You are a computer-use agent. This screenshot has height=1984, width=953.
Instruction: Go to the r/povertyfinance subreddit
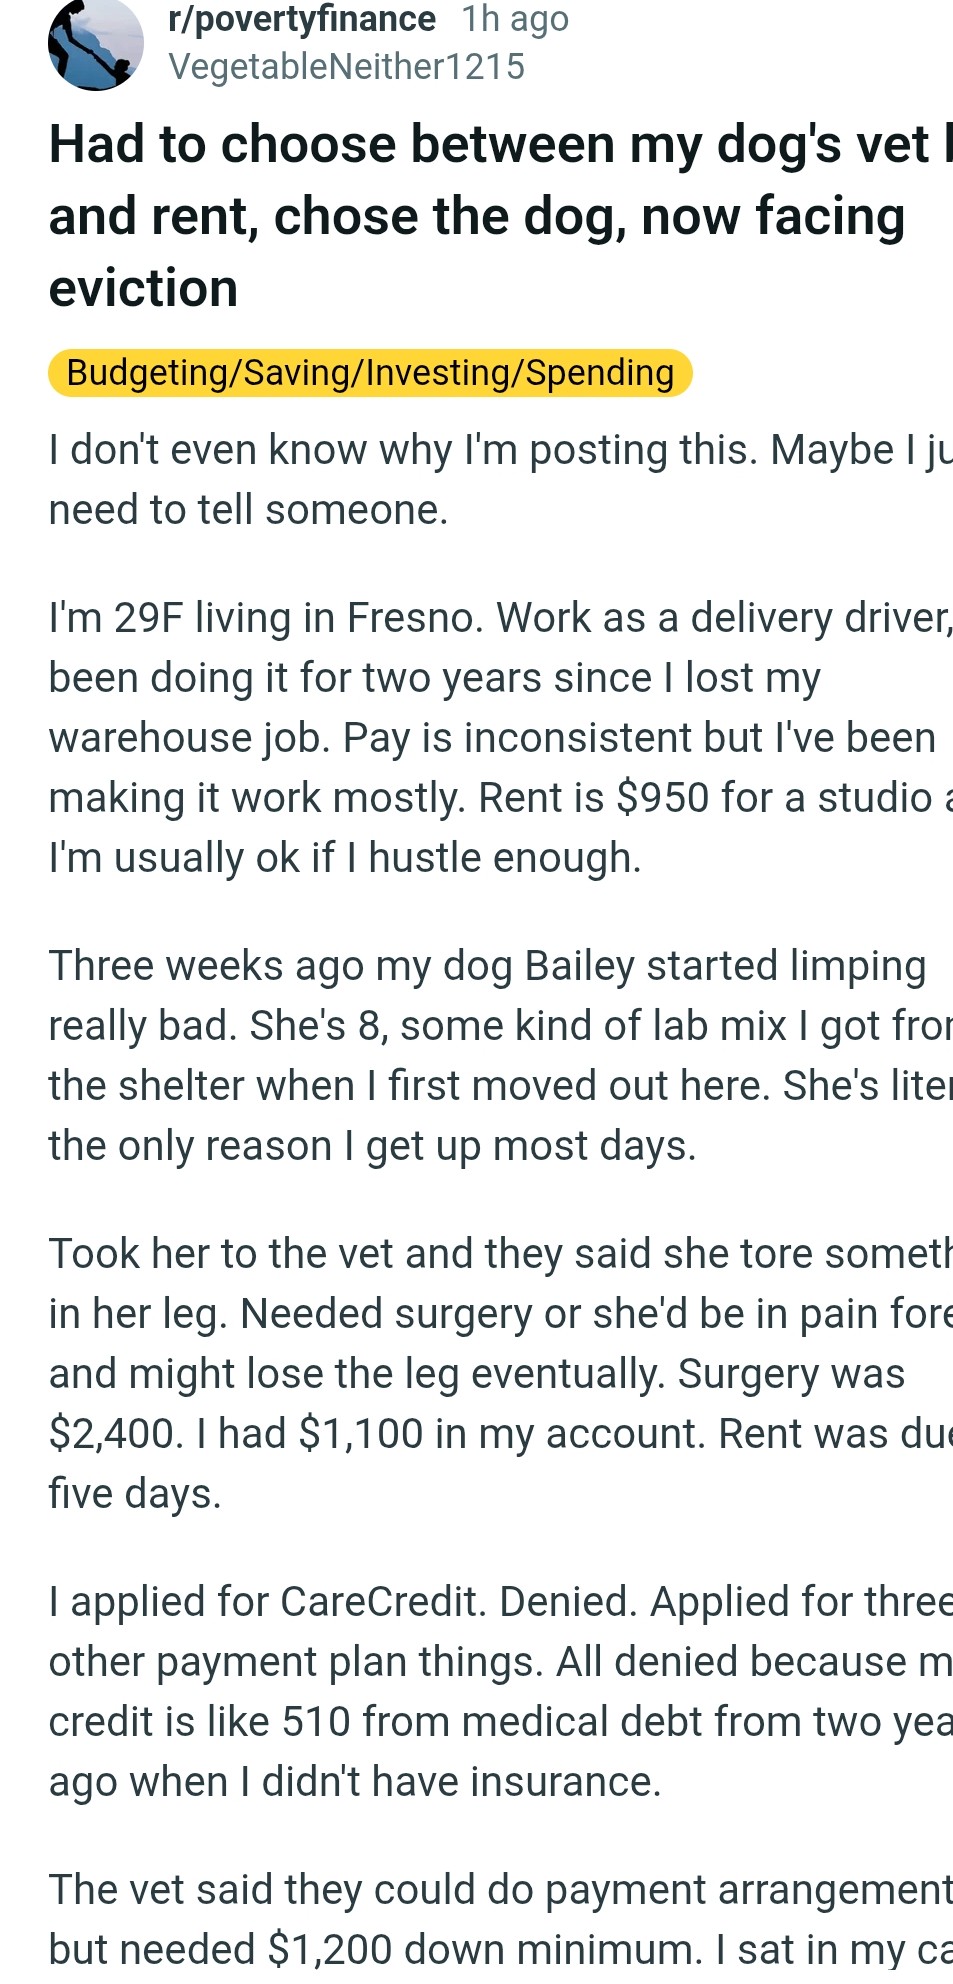(302, 19)
